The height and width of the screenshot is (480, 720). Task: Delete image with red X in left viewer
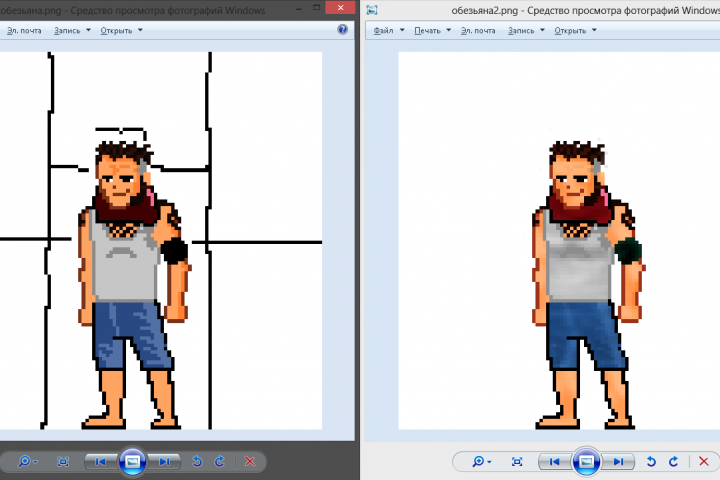click(250, 461)
